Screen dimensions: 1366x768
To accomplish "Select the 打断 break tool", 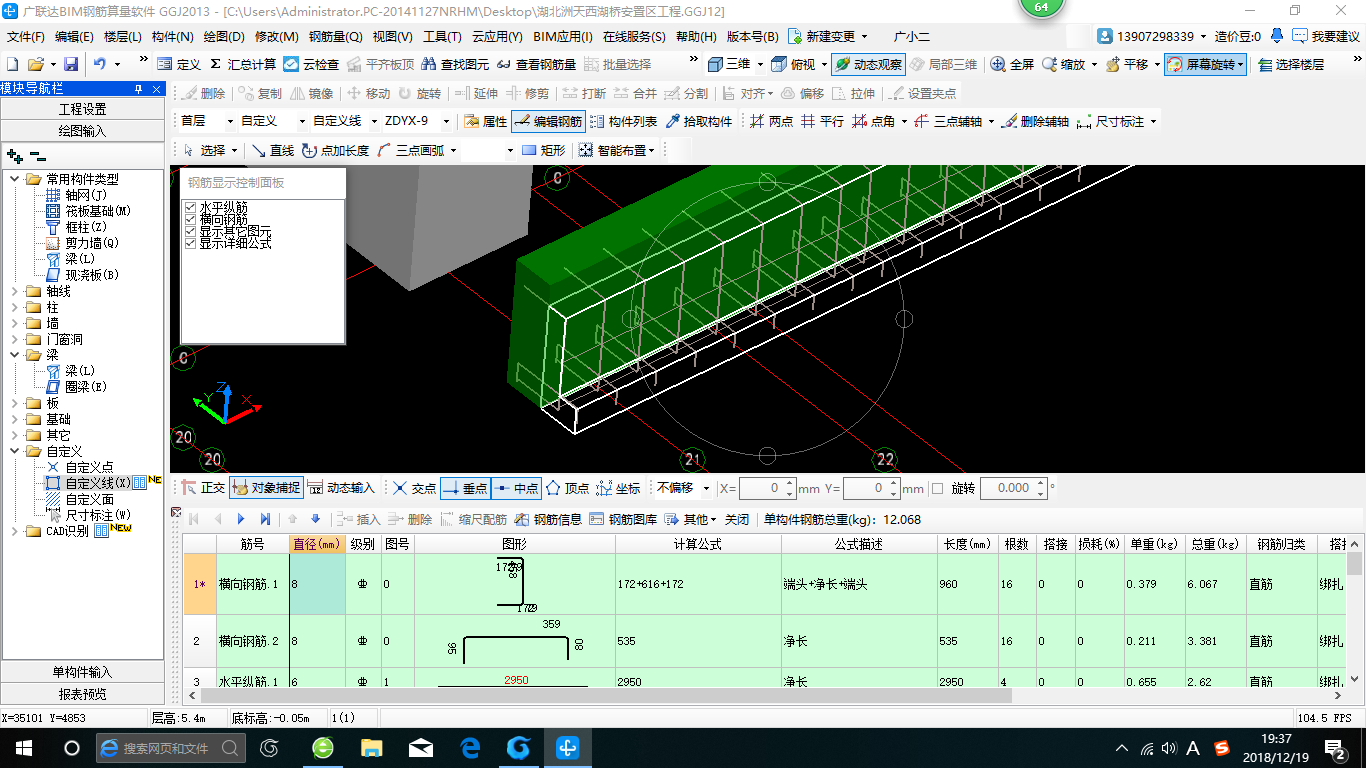I will pos(583,93).
